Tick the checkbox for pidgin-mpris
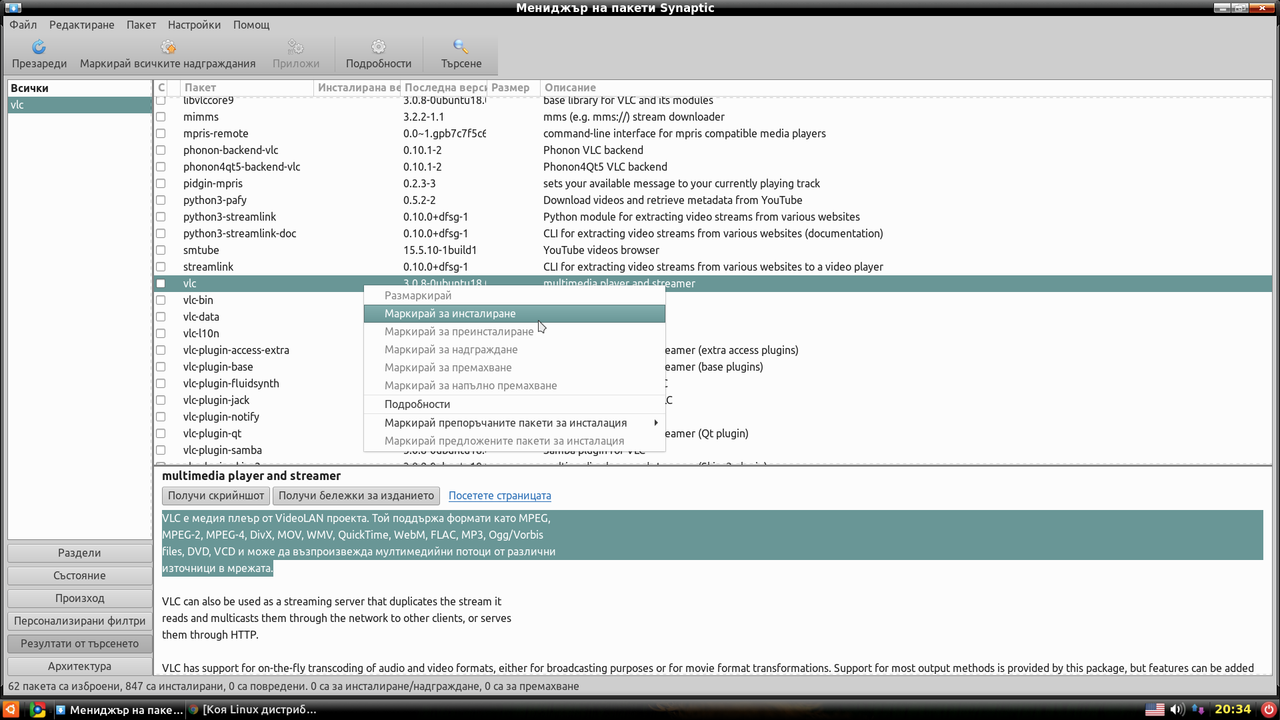 point(160,184)
